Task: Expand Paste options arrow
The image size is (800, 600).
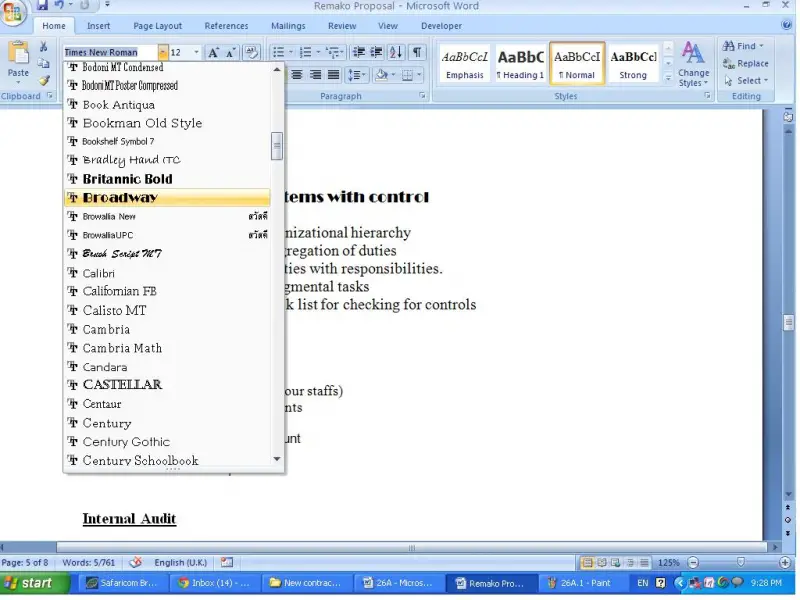Action: point(18,82)
